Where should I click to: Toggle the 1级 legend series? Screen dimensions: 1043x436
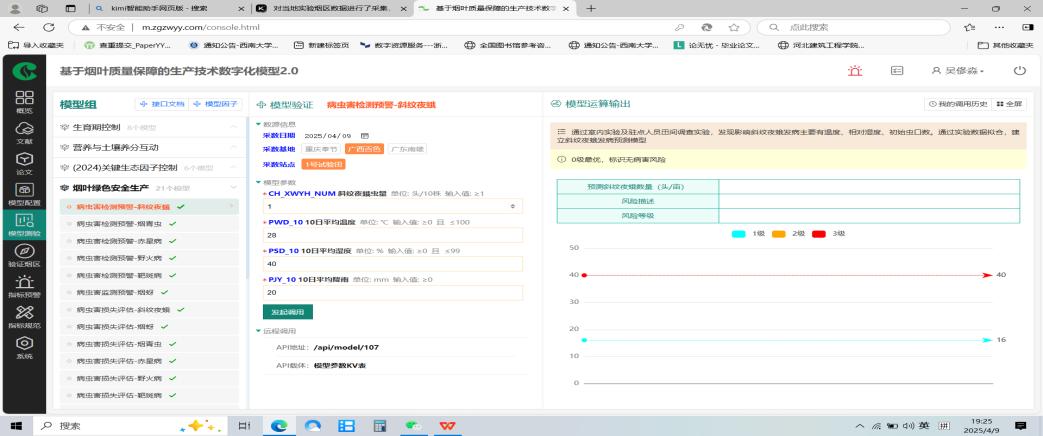point(748,234)
